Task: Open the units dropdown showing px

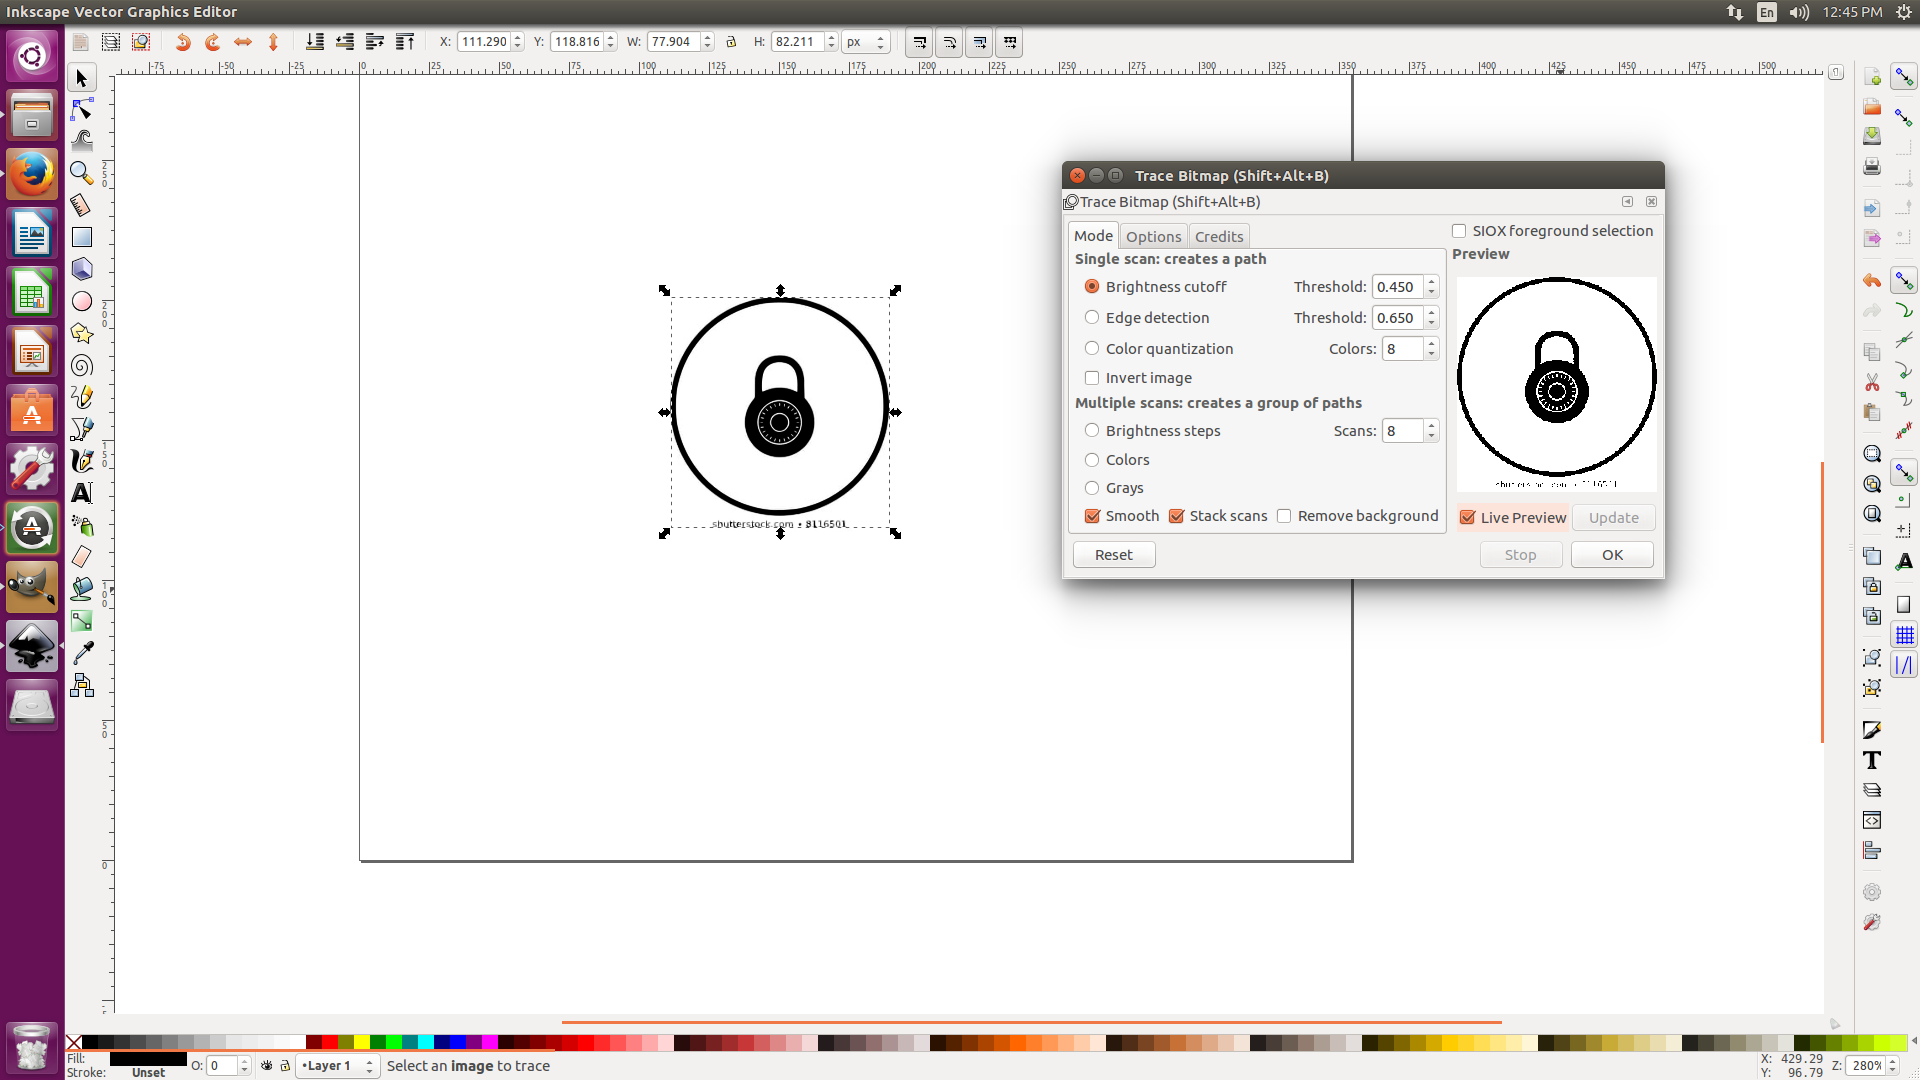Action: (865, 42)
